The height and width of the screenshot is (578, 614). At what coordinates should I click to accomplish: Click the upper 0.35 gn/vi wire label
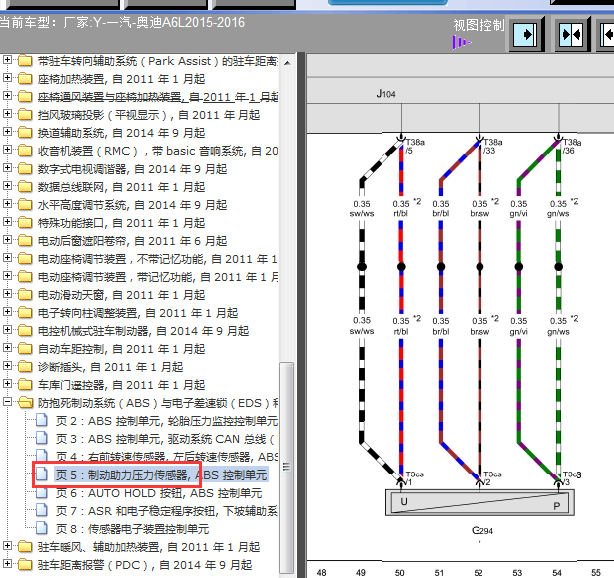click(x=518, y=209)
